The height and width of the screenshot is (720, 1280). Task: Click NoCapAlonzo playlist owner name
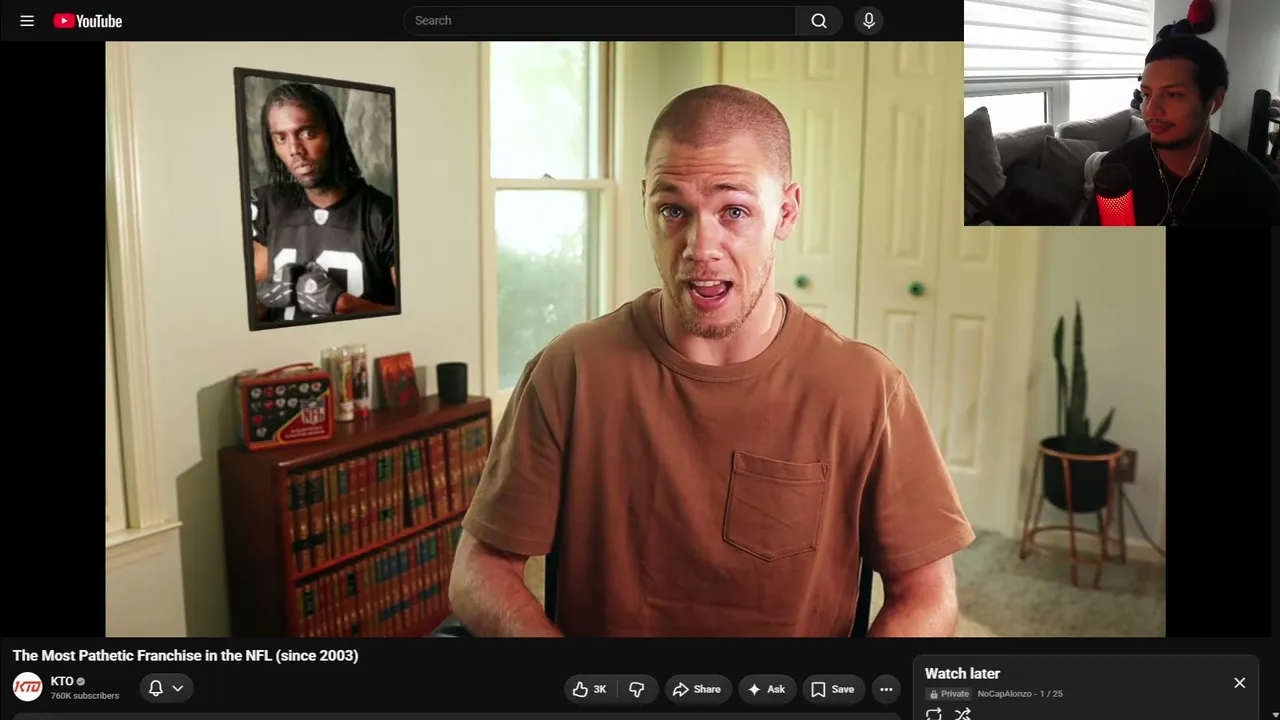pyautogui.click(x=1004, y=694)
